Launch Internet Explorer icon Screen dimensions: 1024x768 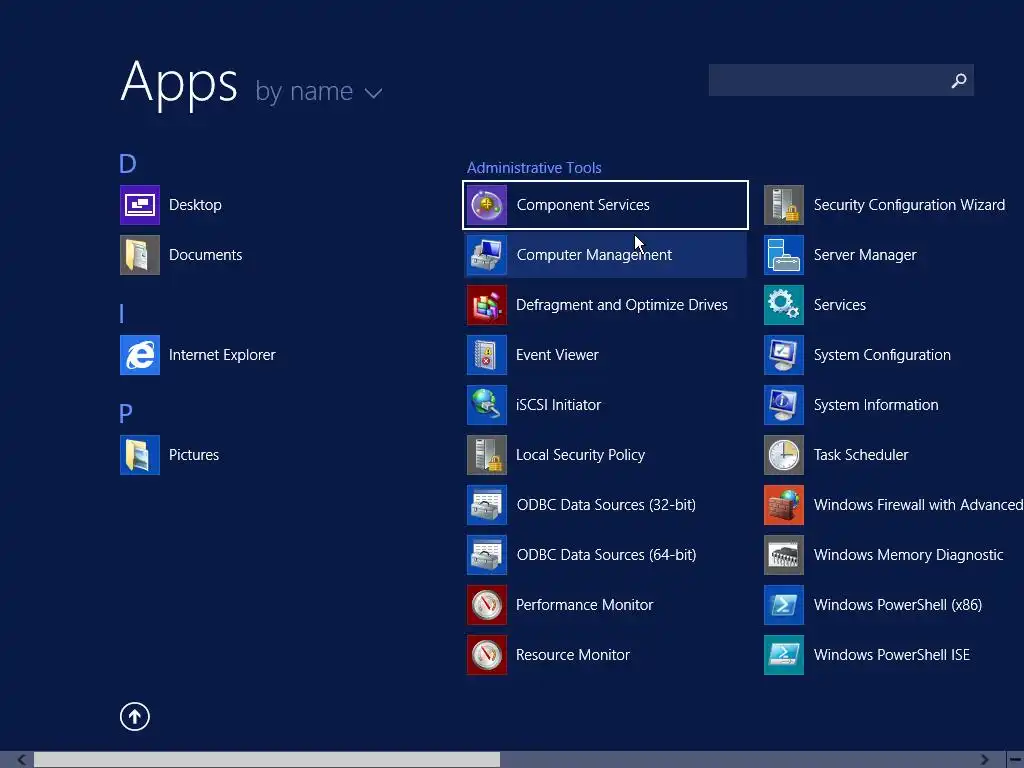(140, 355)
